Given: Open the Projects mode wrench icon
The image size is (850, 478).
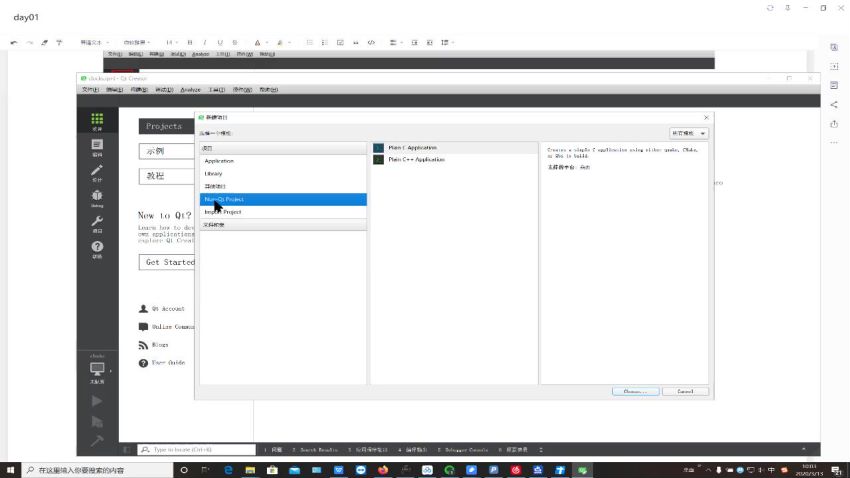Looking at the screenshot, I should click(x=97, y=223).
